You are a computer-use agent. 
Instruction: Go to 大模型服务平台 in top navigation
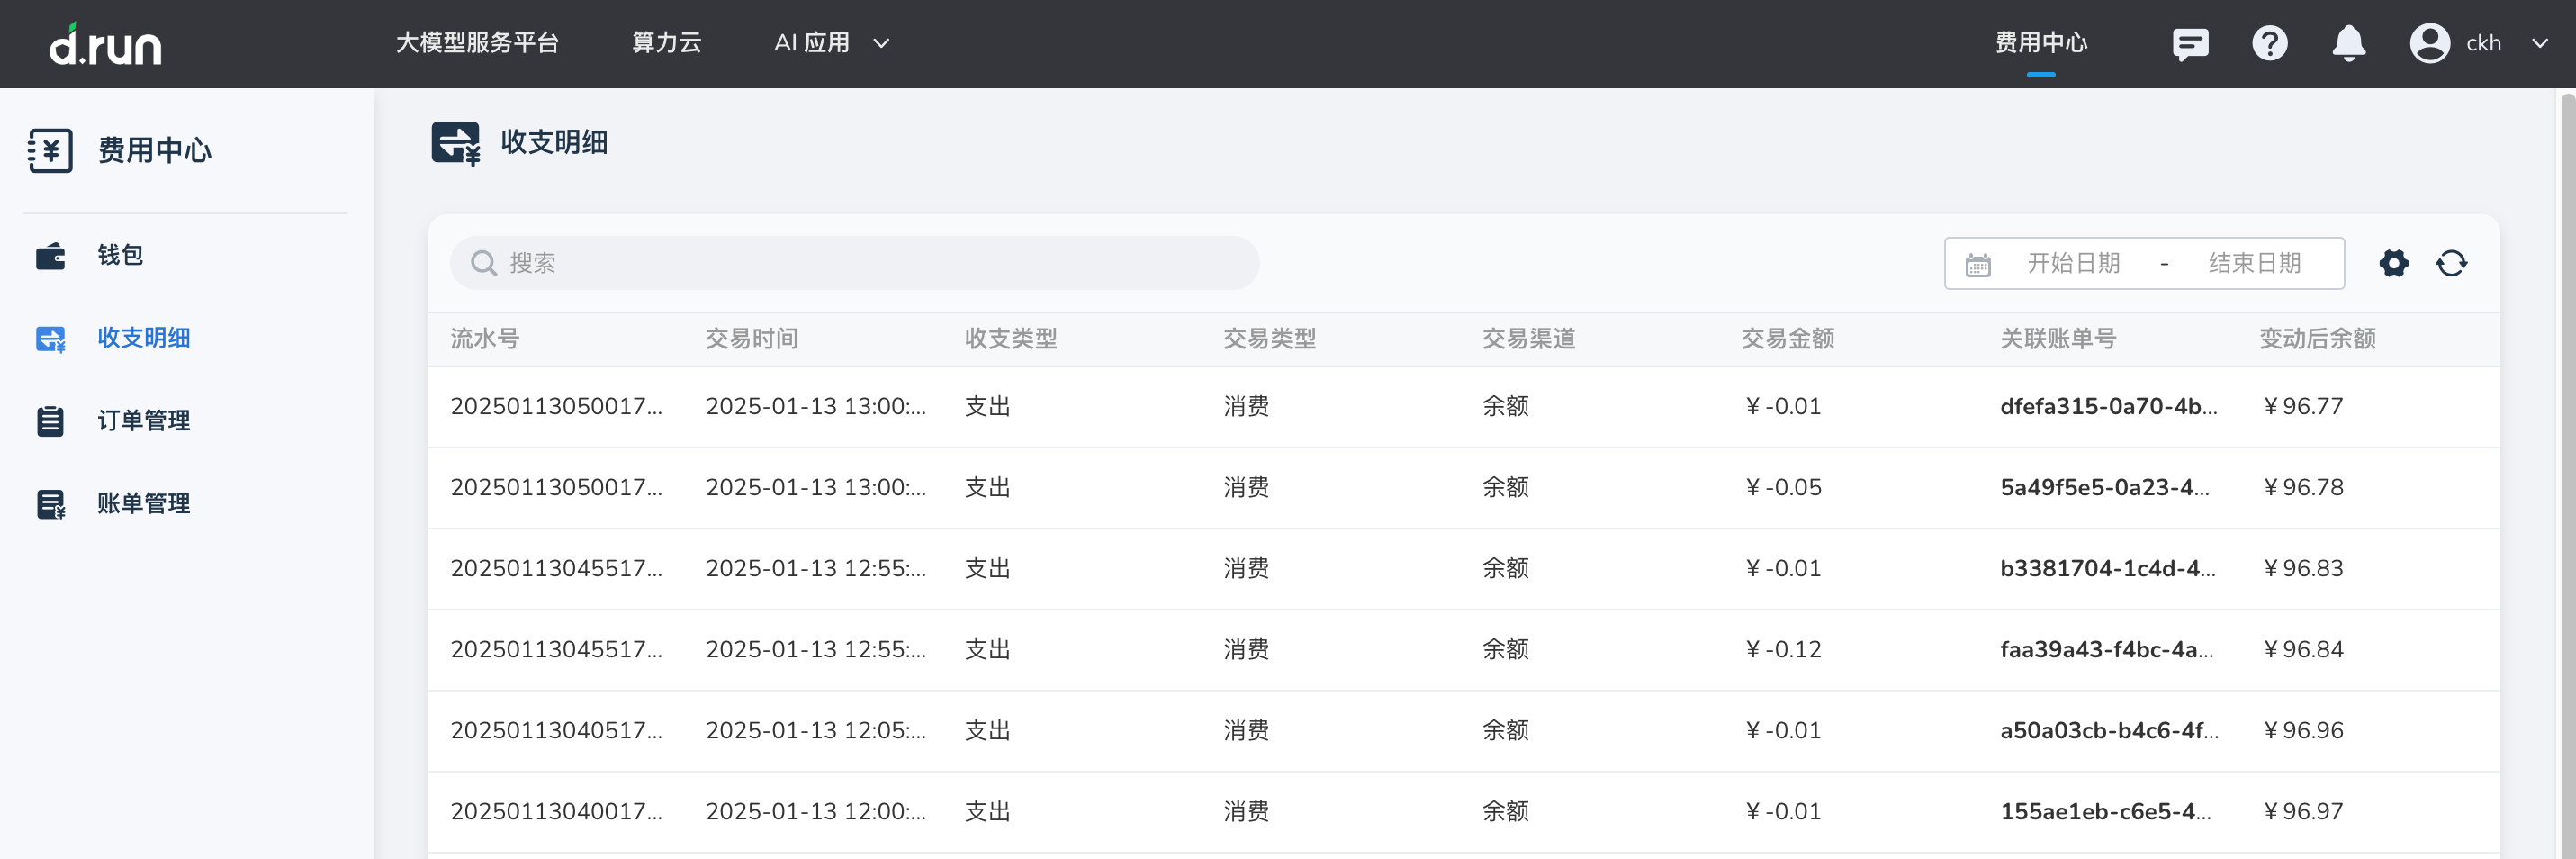coord(477,43)
